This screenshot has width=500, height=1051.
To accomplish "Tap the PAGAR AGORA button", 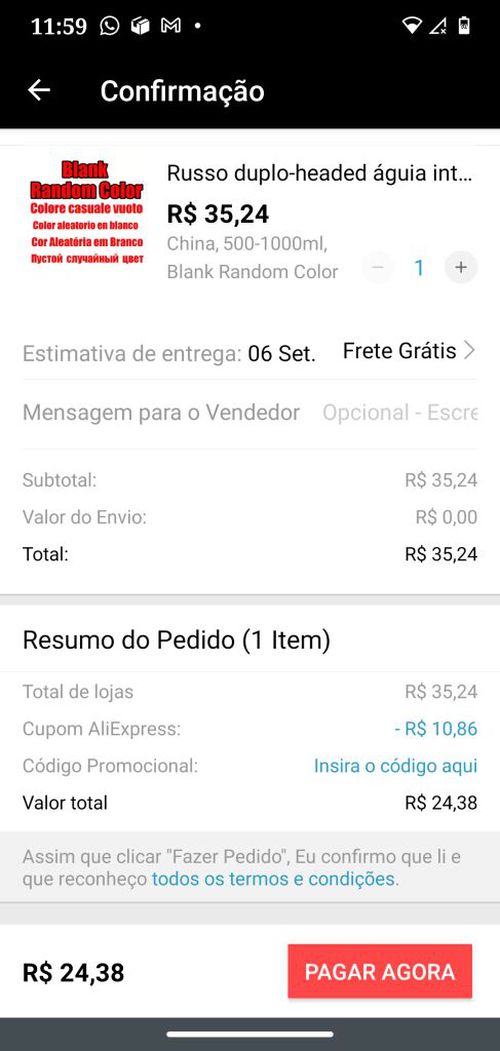I will click(380, 971).
